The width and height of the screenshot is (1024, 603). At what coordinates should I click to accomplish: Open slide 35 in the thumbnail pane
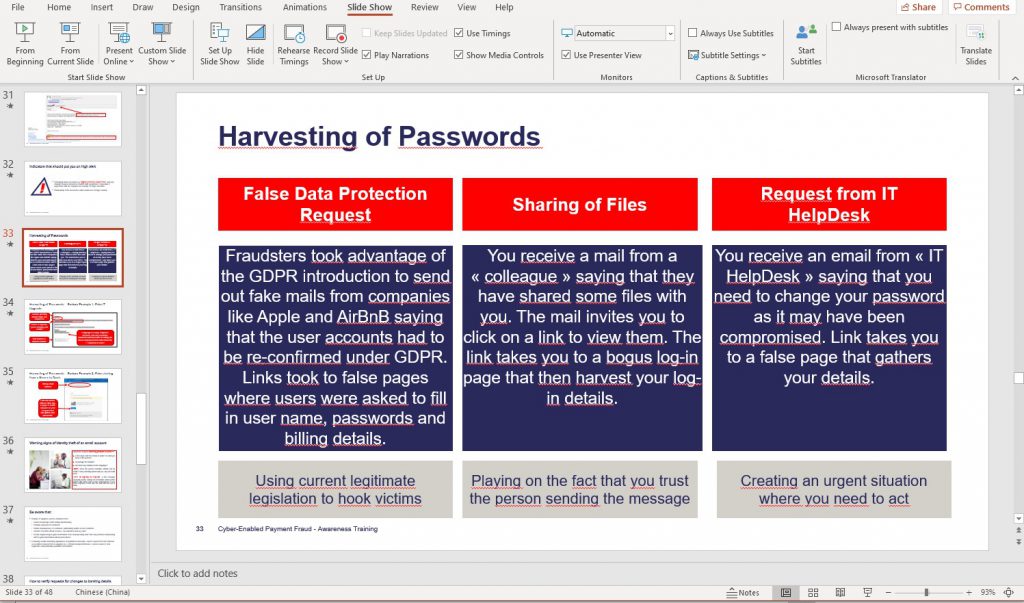pyautogui.click(x=72, y=396)
